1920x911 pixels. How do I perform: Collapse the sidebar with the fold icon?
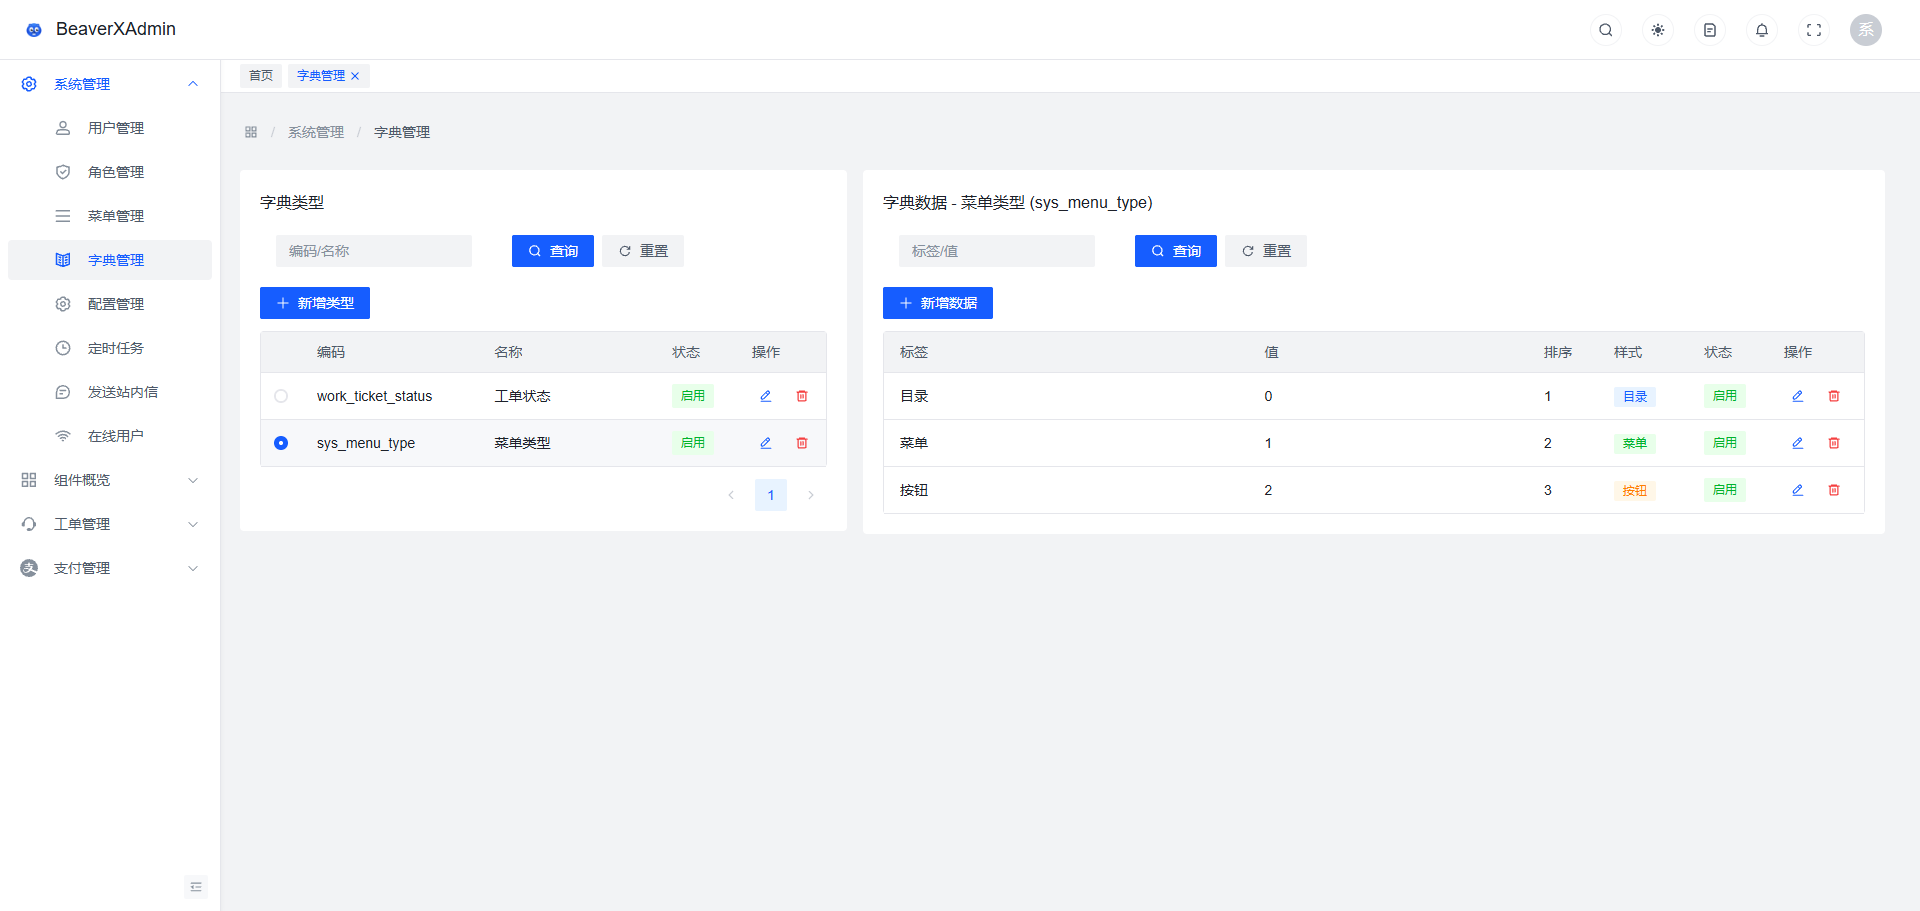click(x=196, y=887)
